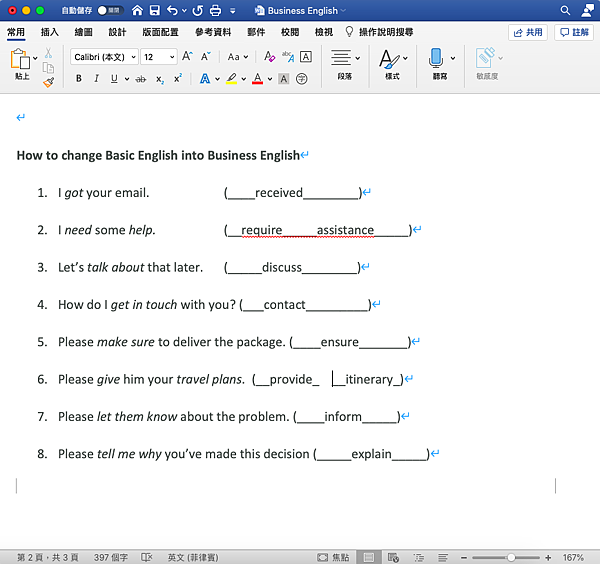This screenshot has height=564, width=600.
Task: Click the Paste clipboard icon
Action: coord(22,60)
